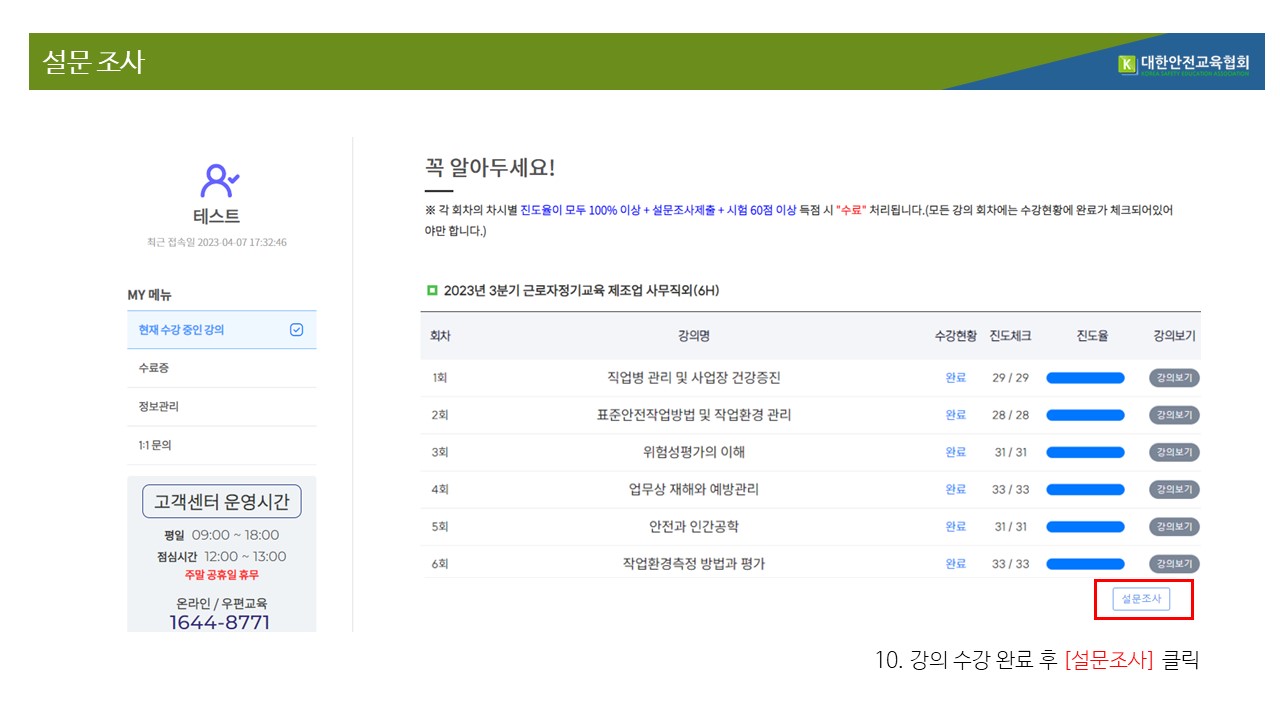Open 강의보기 for 6회 작업환경측정 방법과 평가
Screen dimensions: 1280x720
(1174, 564)
